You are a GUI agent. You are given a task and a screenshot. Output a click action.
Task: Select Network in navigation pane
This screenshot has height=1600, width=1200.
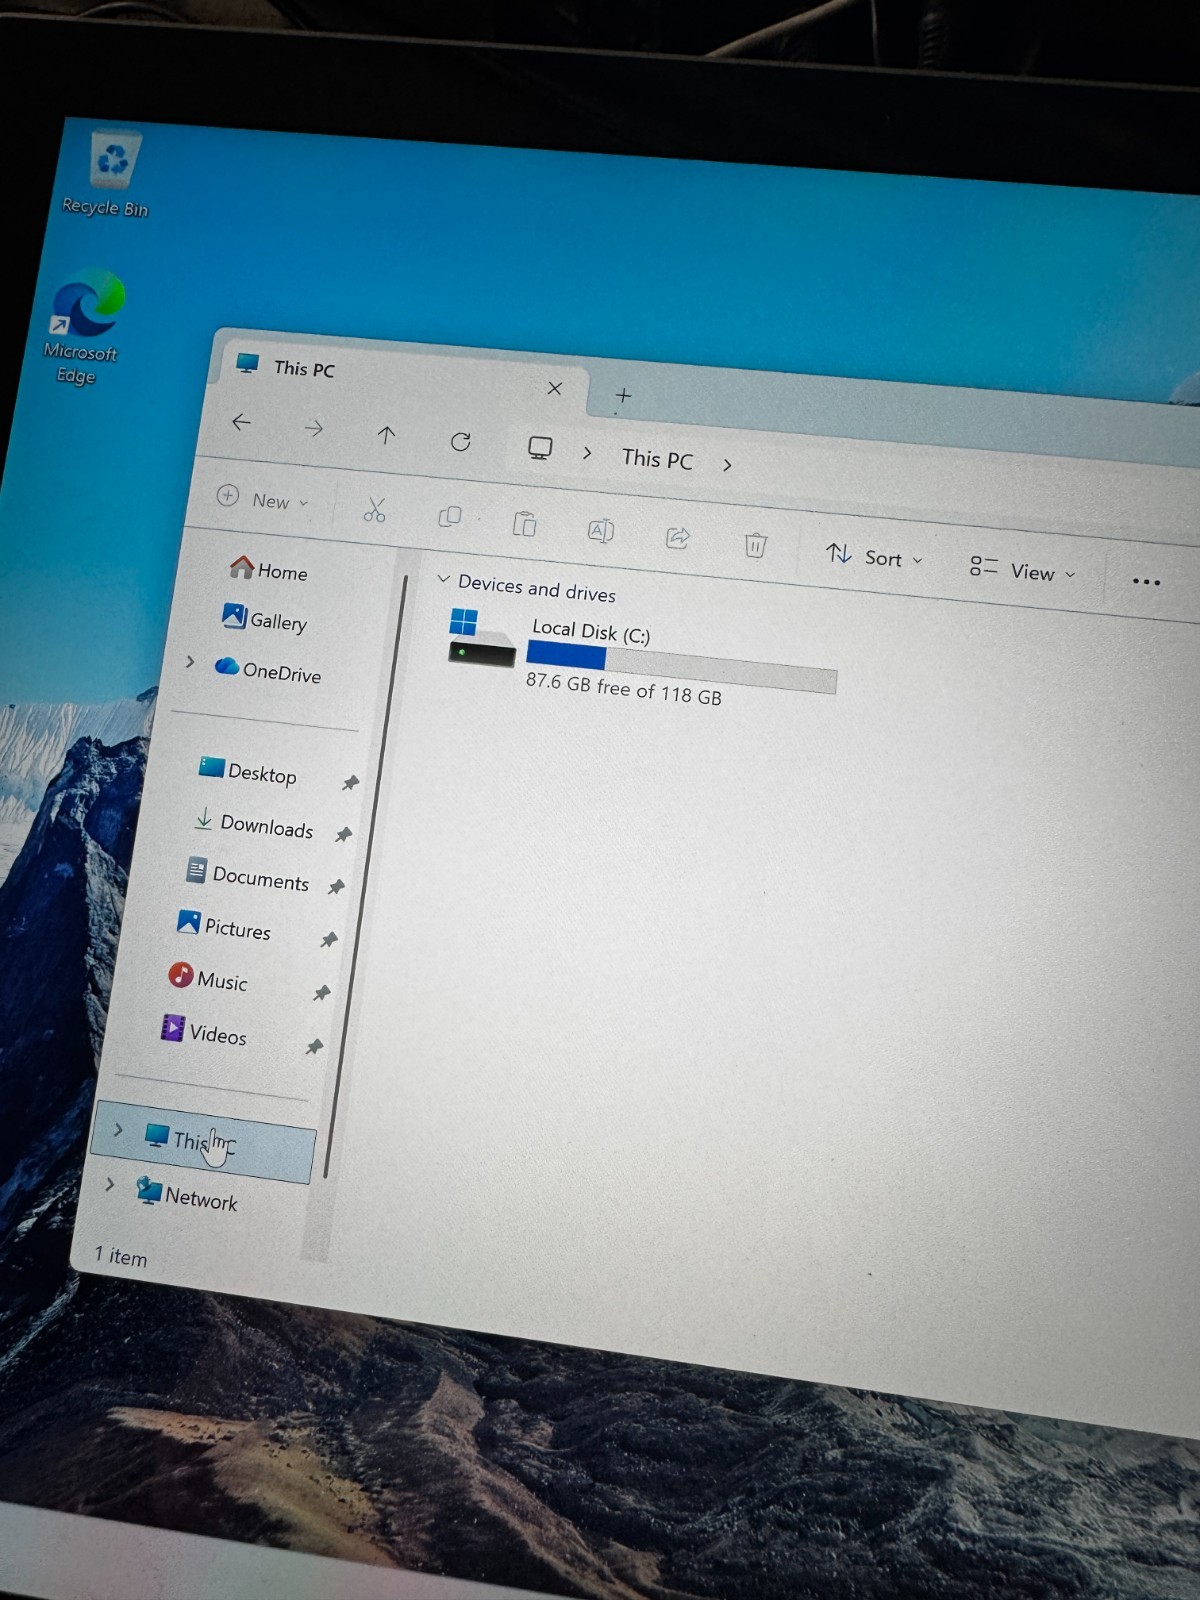click(x=188, y=1195)
